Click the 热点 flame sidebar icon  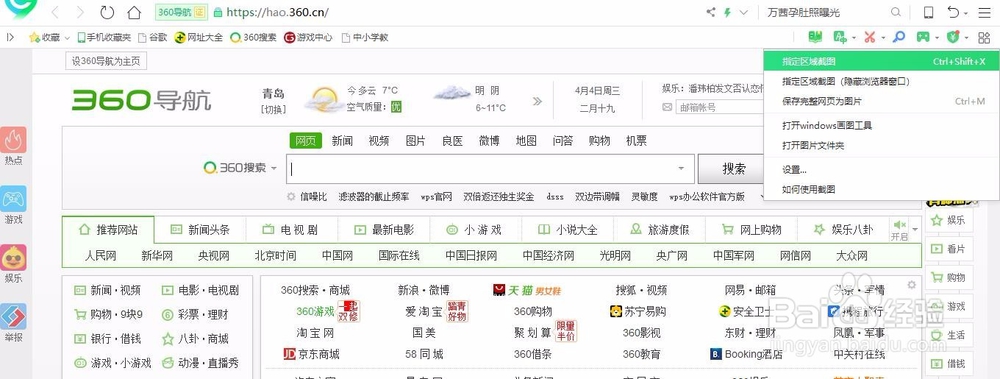click(13, 140)
